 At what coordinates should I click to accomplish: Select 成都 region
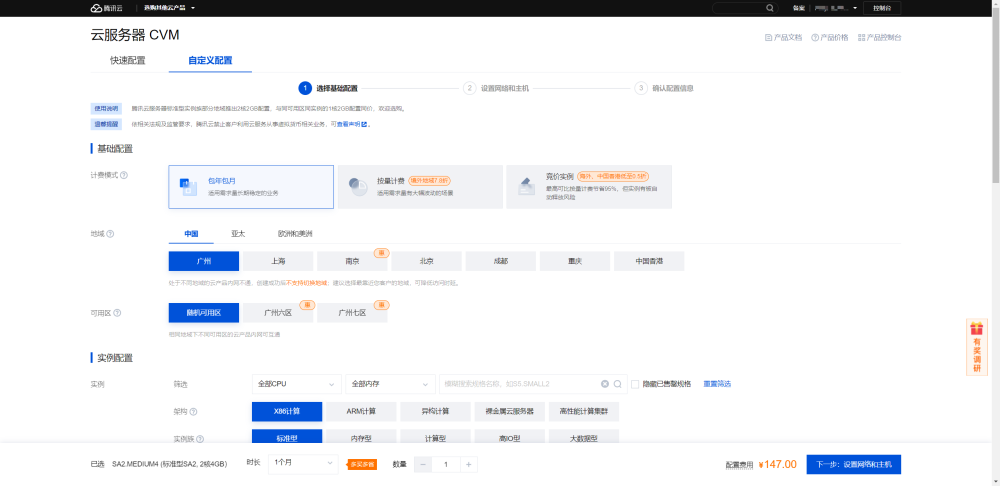click(501, 261)
